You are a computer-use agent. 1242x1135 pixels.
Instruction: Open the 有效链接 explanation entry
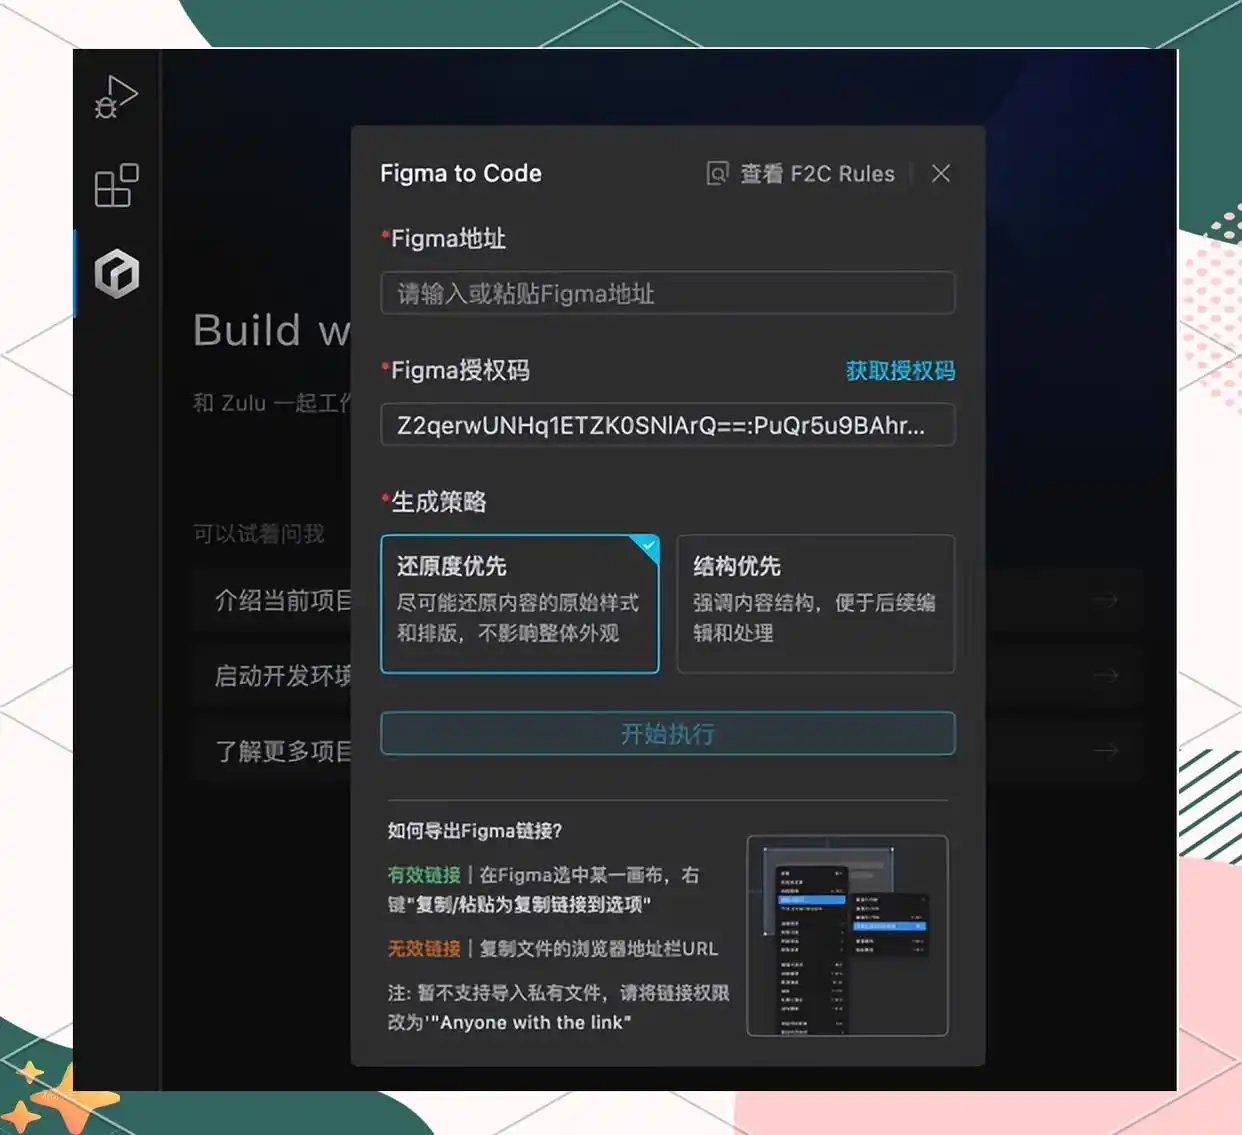click(422, 875)
